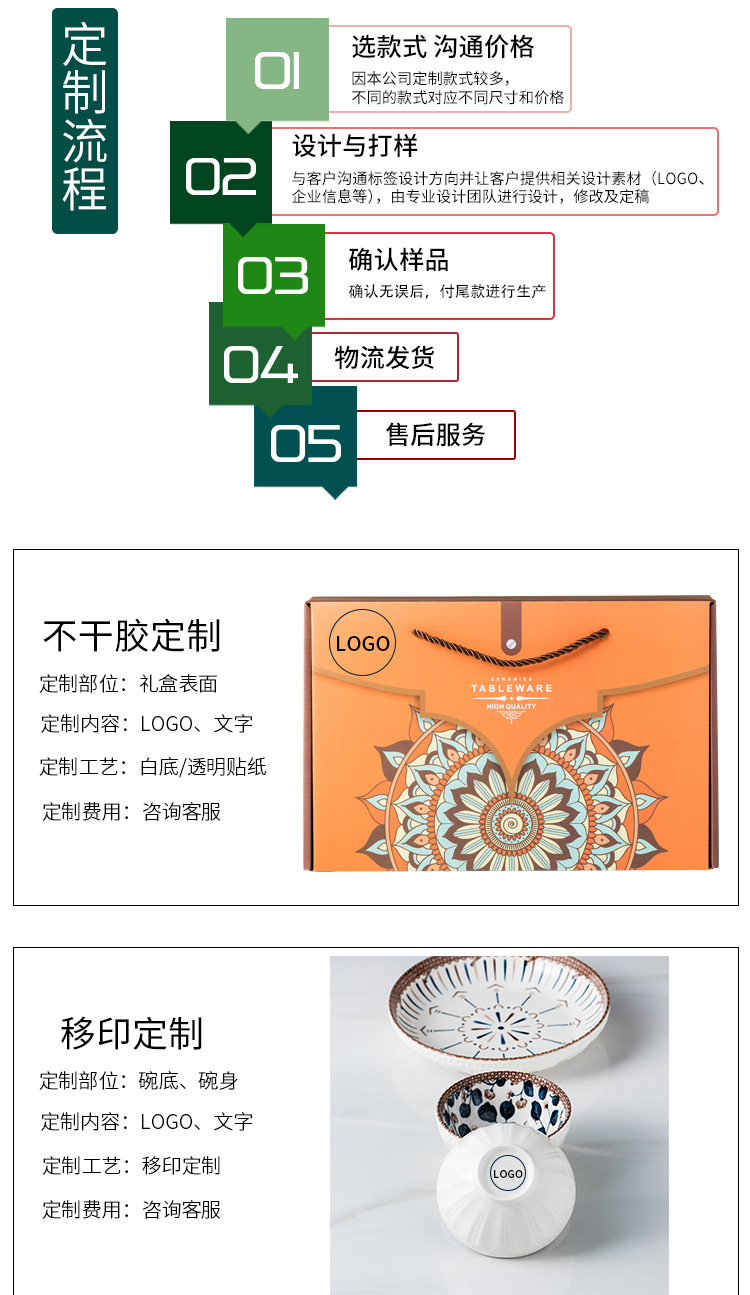Click the 售后服务 label box

click(436, 435)
